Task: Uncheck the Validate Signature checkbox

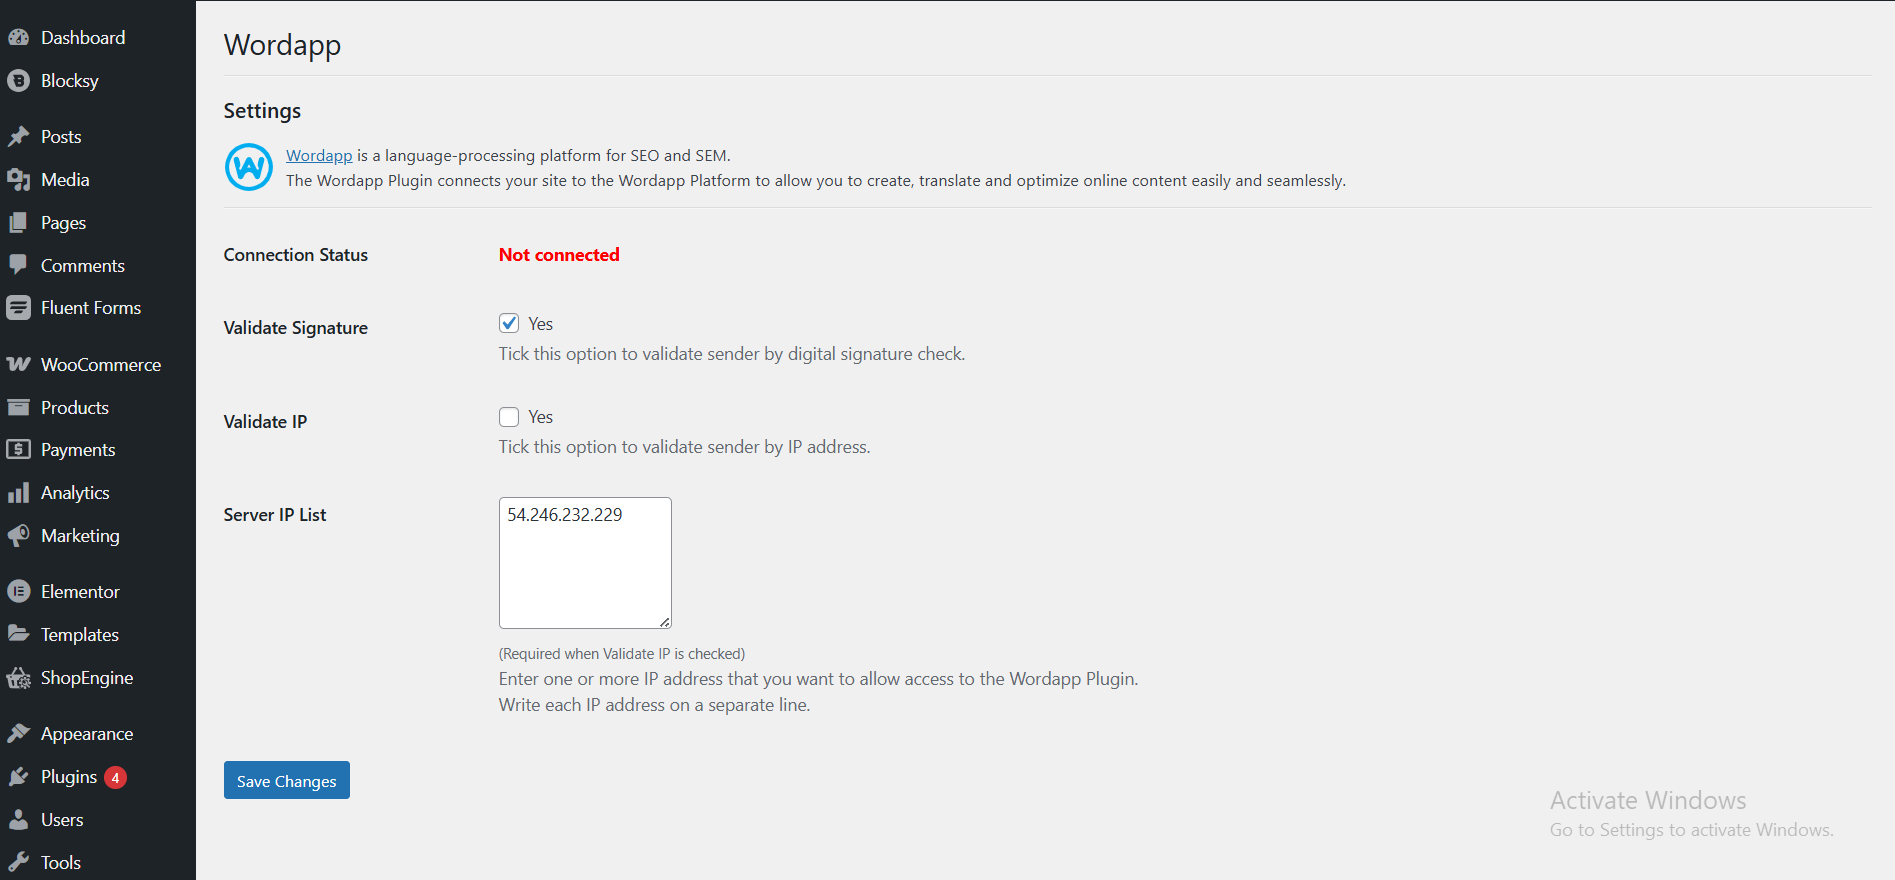Action: [x=509, y=323]
